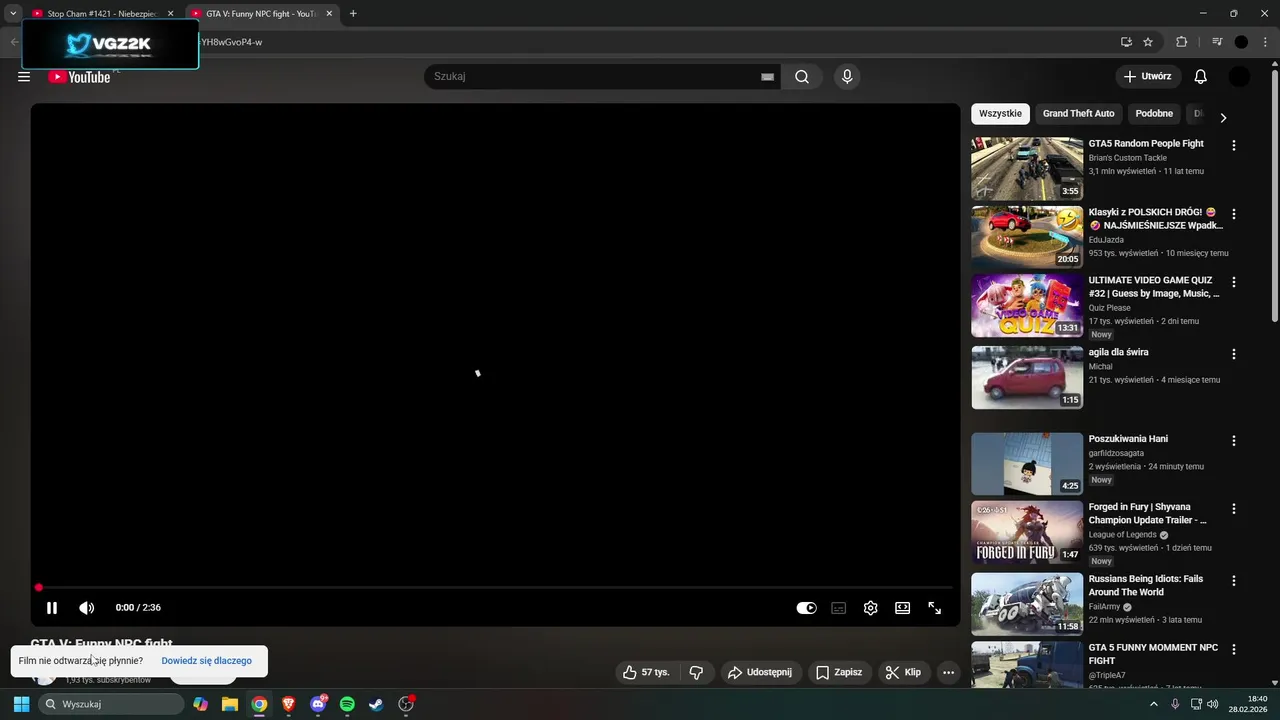The height and width of the screenshot is (720, 1280).
Task: Open Chrome extensions puzzle icon
Action: tap(1181, 42)
